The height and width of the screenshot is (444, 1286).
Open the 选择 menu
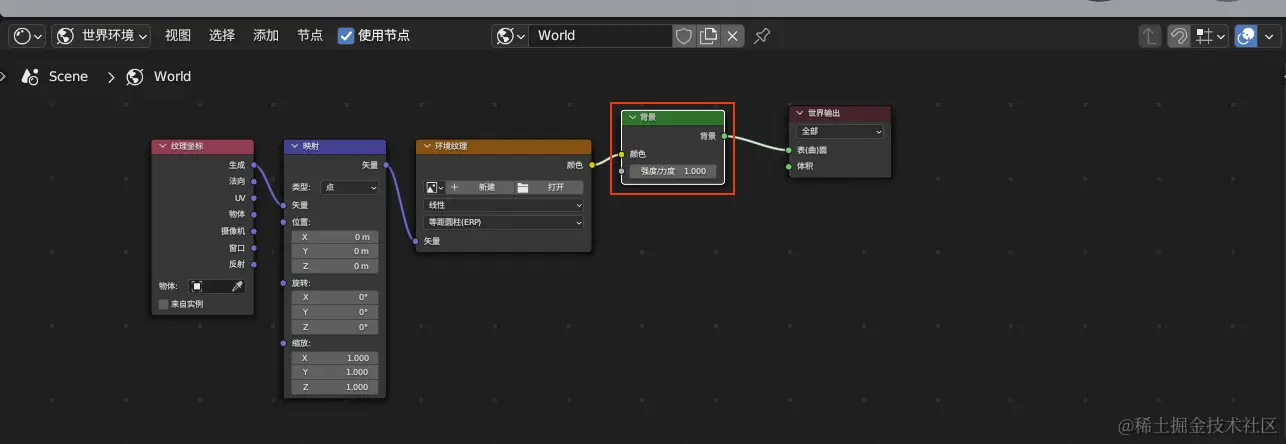point(222,35)
